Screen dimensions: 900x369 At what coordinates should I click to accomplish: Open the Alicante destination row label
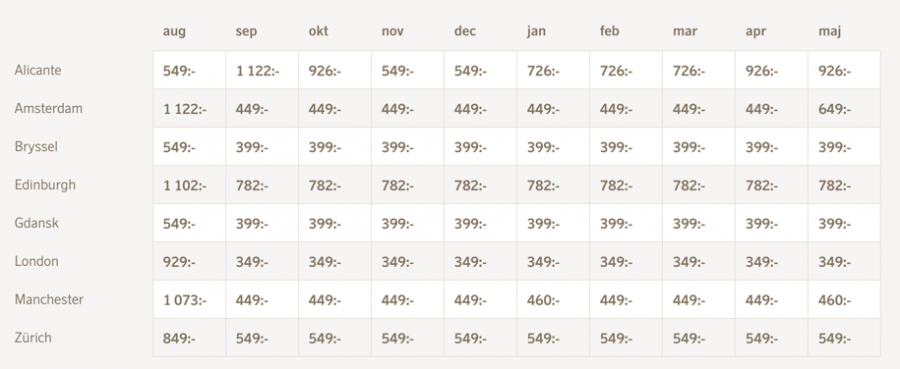coord(38,70)
